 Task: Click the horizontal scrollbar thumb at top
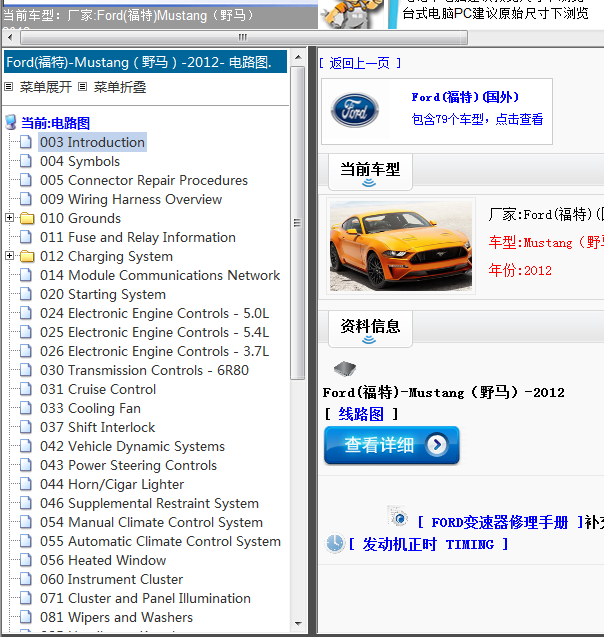[x=243, y=38]
